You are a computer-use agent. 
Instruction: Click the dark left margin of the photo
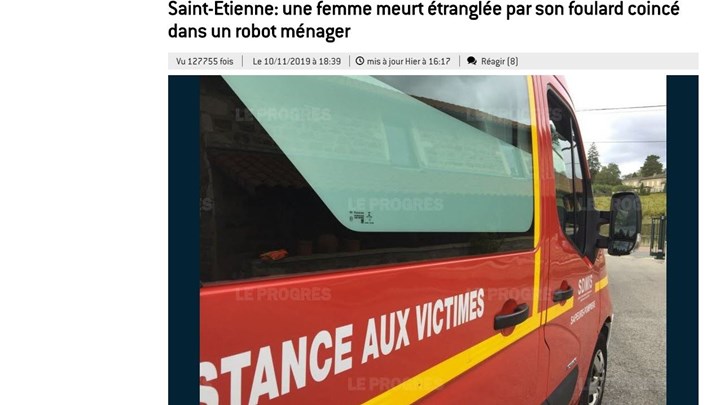coord(184,240)
